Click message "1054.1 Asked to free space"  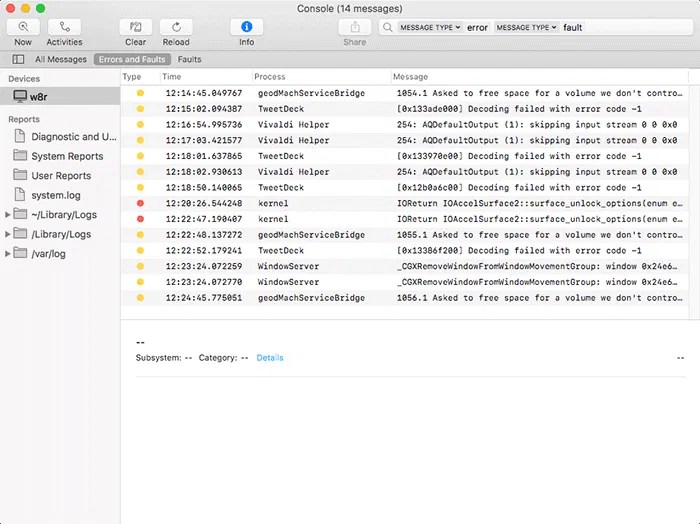click(539, 93)
